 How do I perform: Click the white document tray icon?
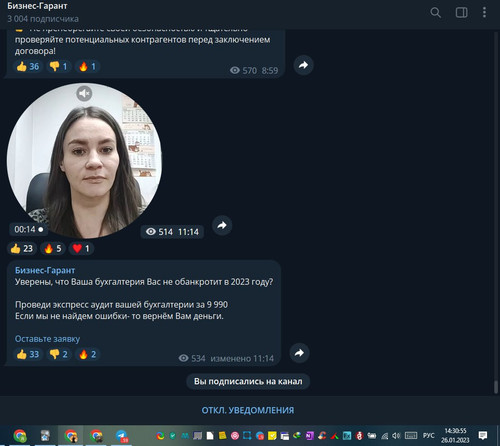click(210, 436)
